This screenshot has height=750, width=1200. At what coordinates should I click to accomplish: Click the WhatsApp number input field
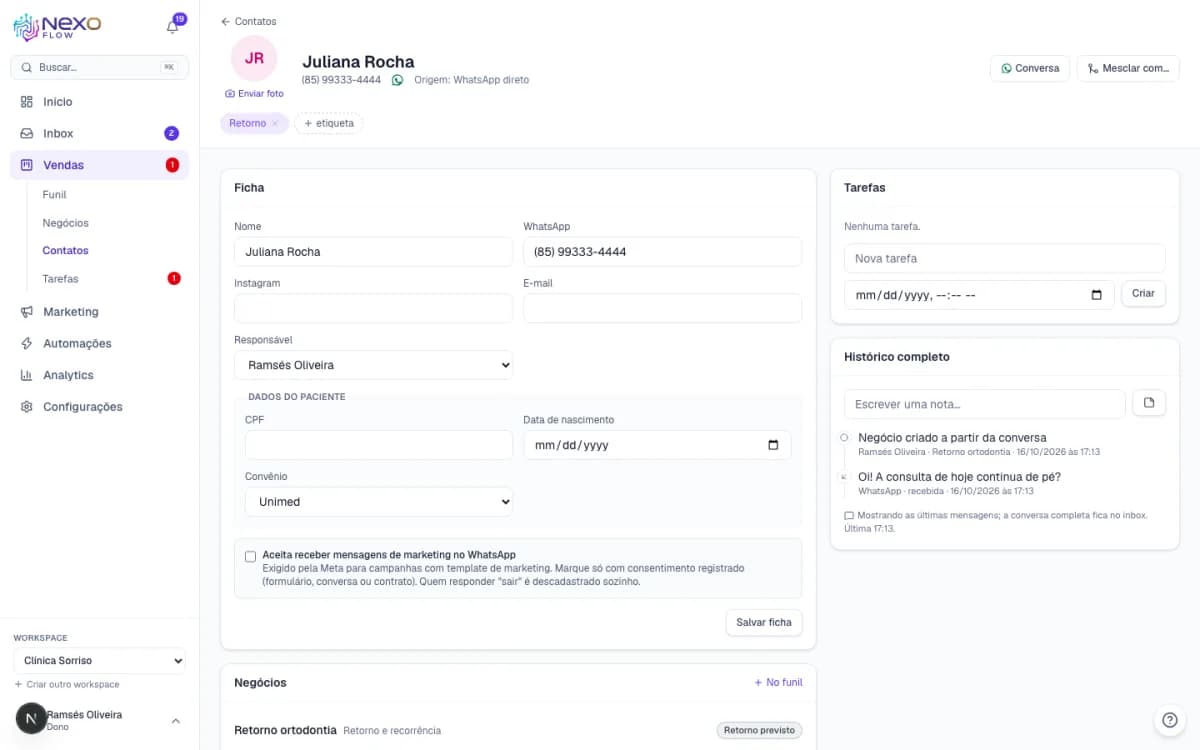(662, 252)
